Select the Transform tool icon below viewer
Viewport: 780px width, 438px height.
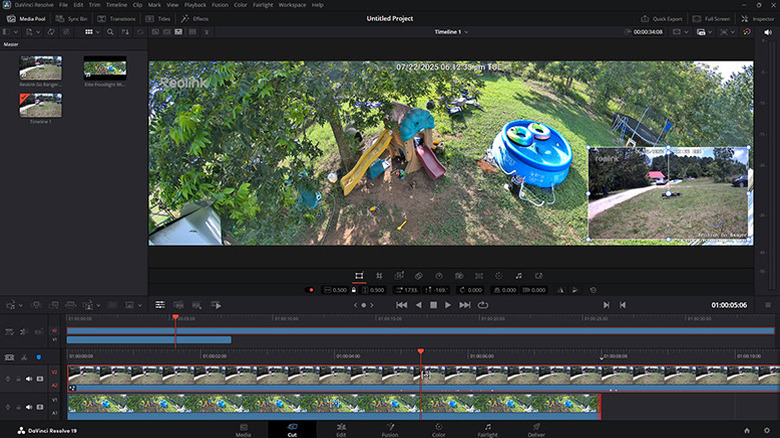[359, 275]
